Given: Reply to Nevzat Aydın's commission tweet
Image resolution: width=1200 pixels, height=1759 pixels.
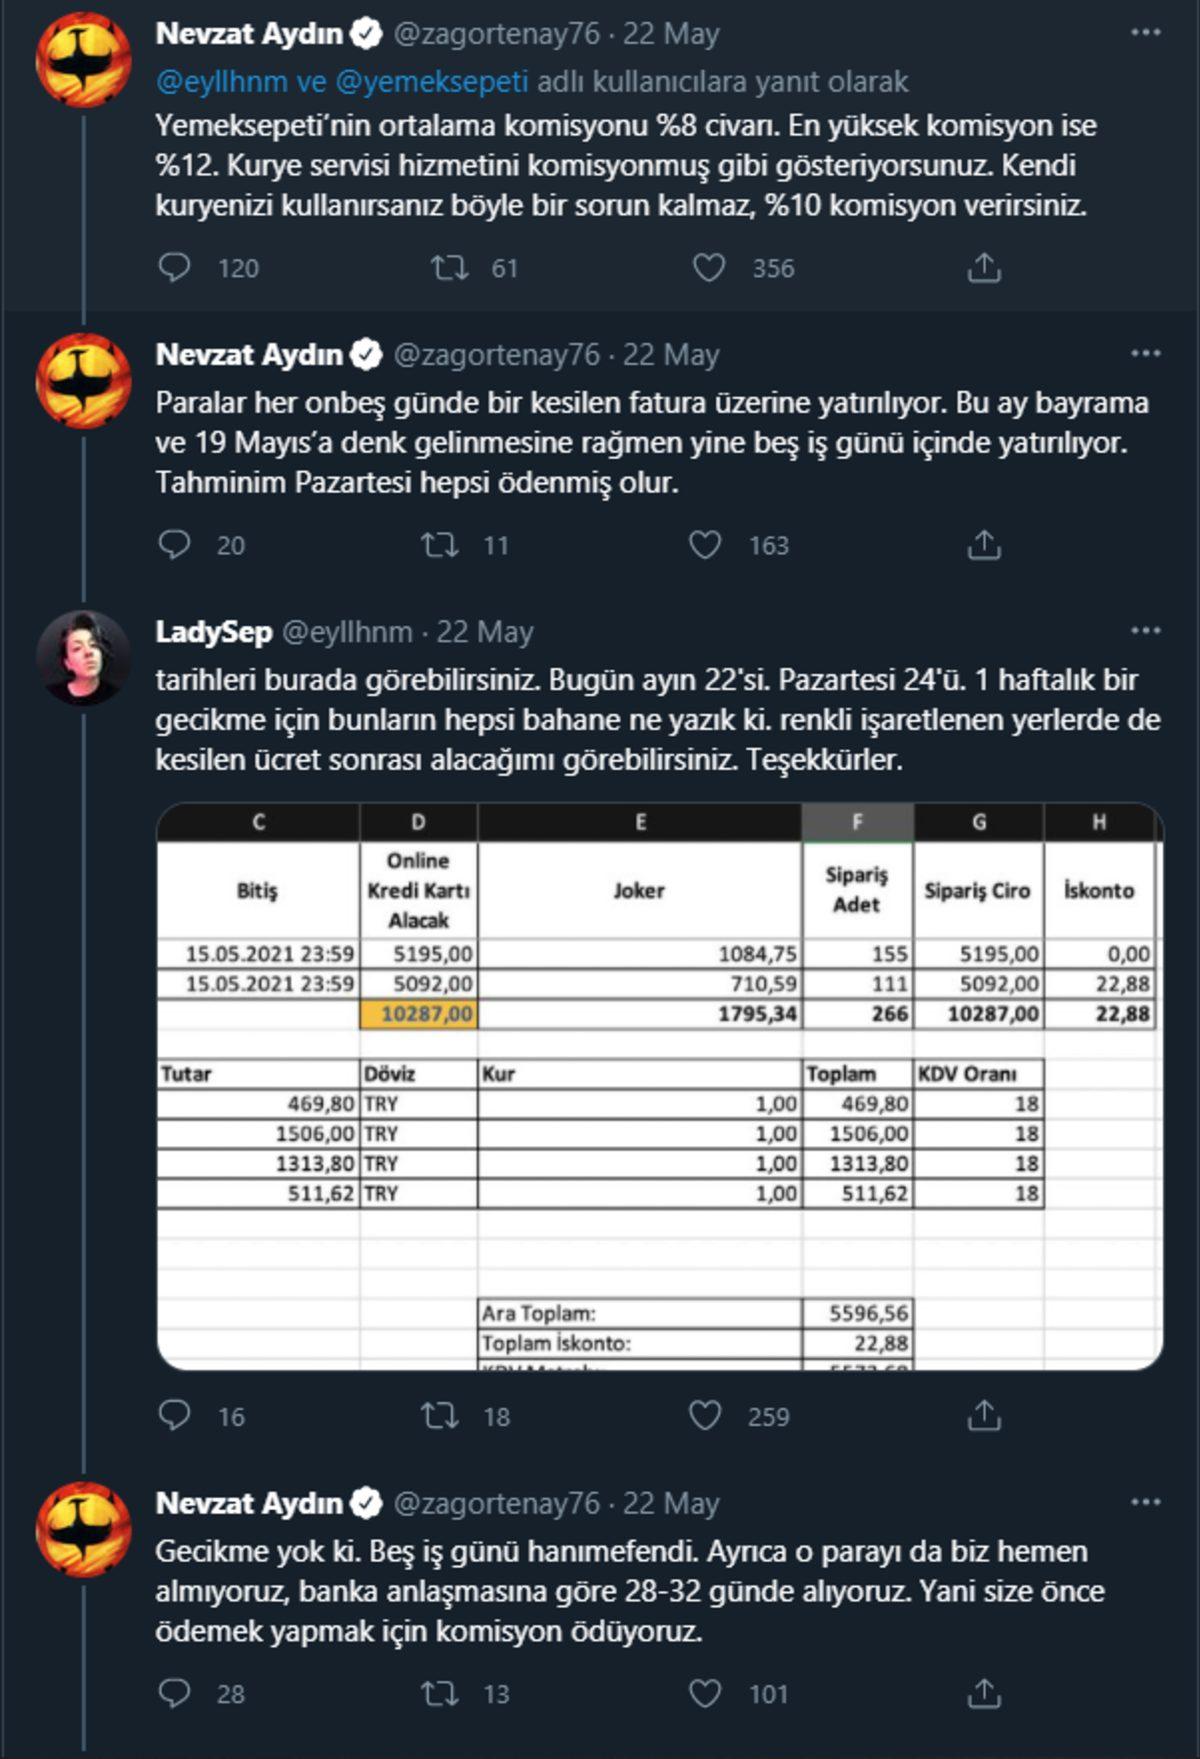Looking at the screenshot, I should pos(176,267).
